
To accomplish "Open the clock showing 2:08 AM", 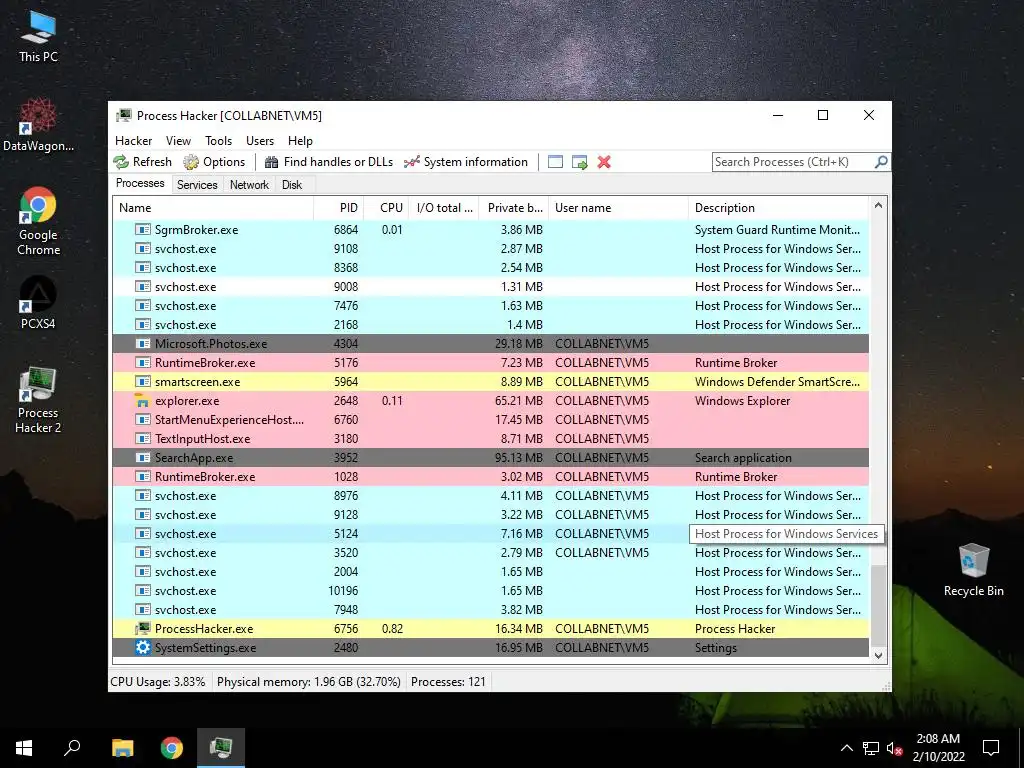I will coord(938,748).
